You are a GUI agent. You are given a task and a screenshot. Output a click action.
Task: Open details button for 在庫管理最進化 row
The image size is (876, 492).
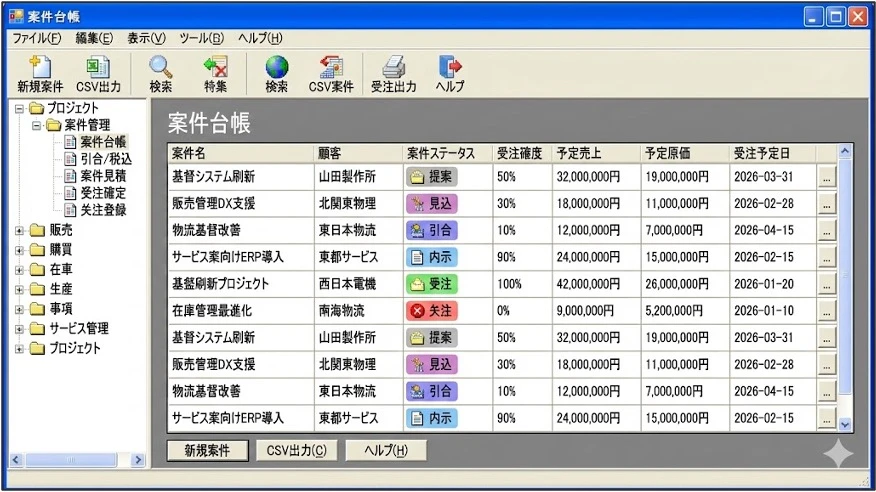coord(826,311)
